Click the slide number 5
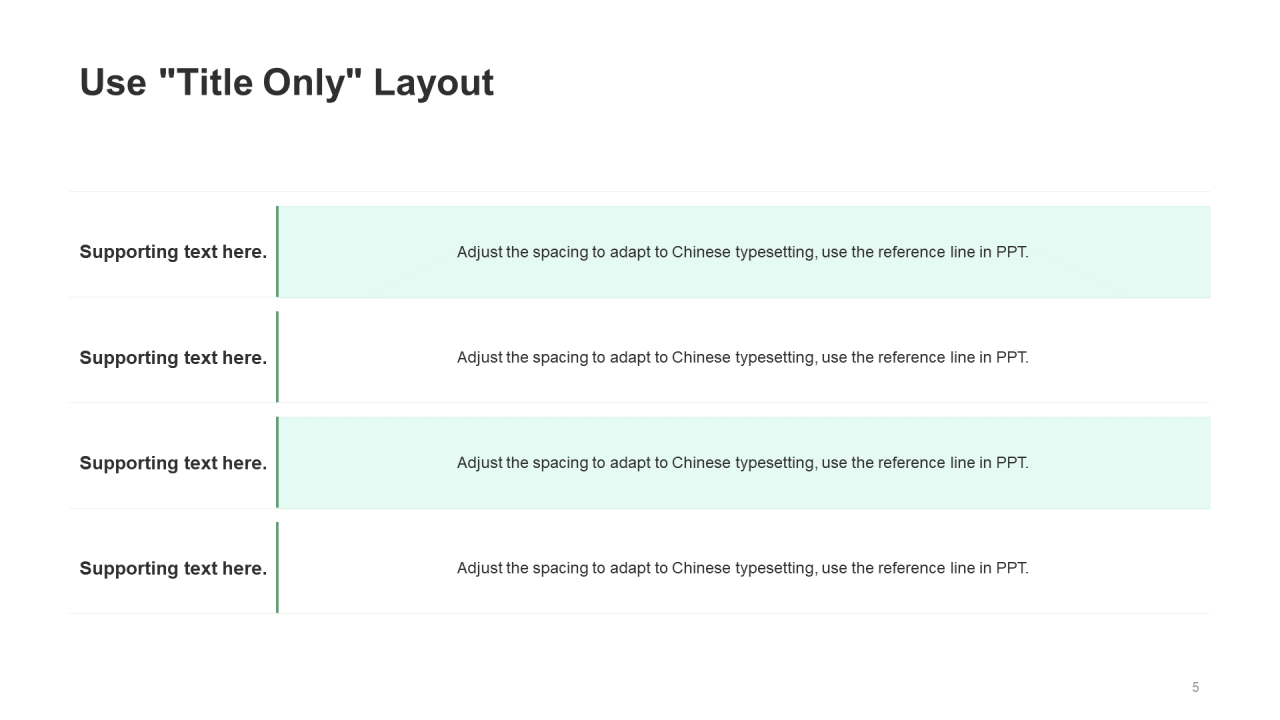Viewport: 1280px width, 720px height. point(1195,687)
